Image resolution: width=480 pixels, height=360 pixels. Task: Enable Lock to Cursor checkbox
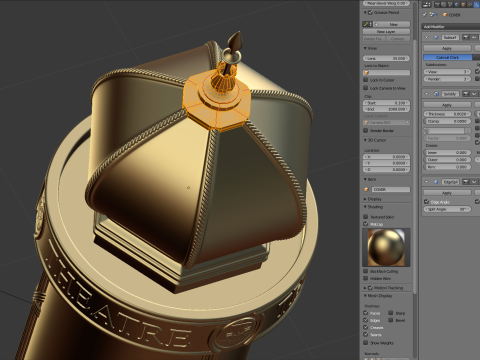coord(366,80)
